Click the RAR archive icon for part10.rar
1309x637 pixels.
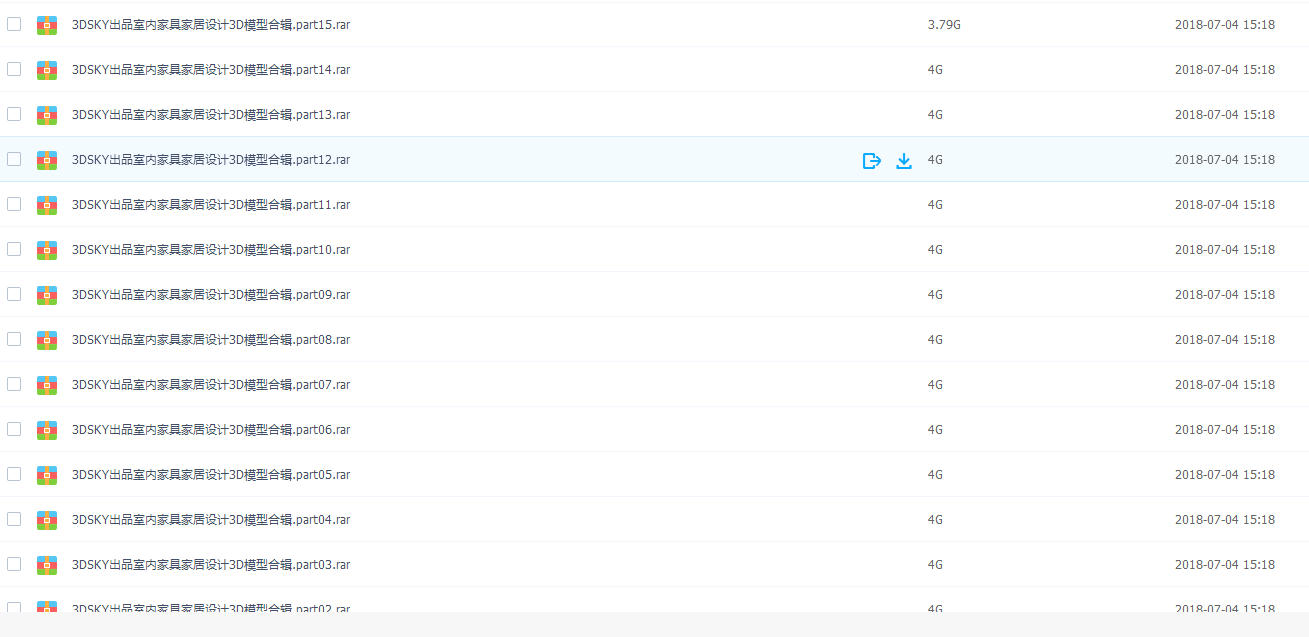[x=47, y=250]
